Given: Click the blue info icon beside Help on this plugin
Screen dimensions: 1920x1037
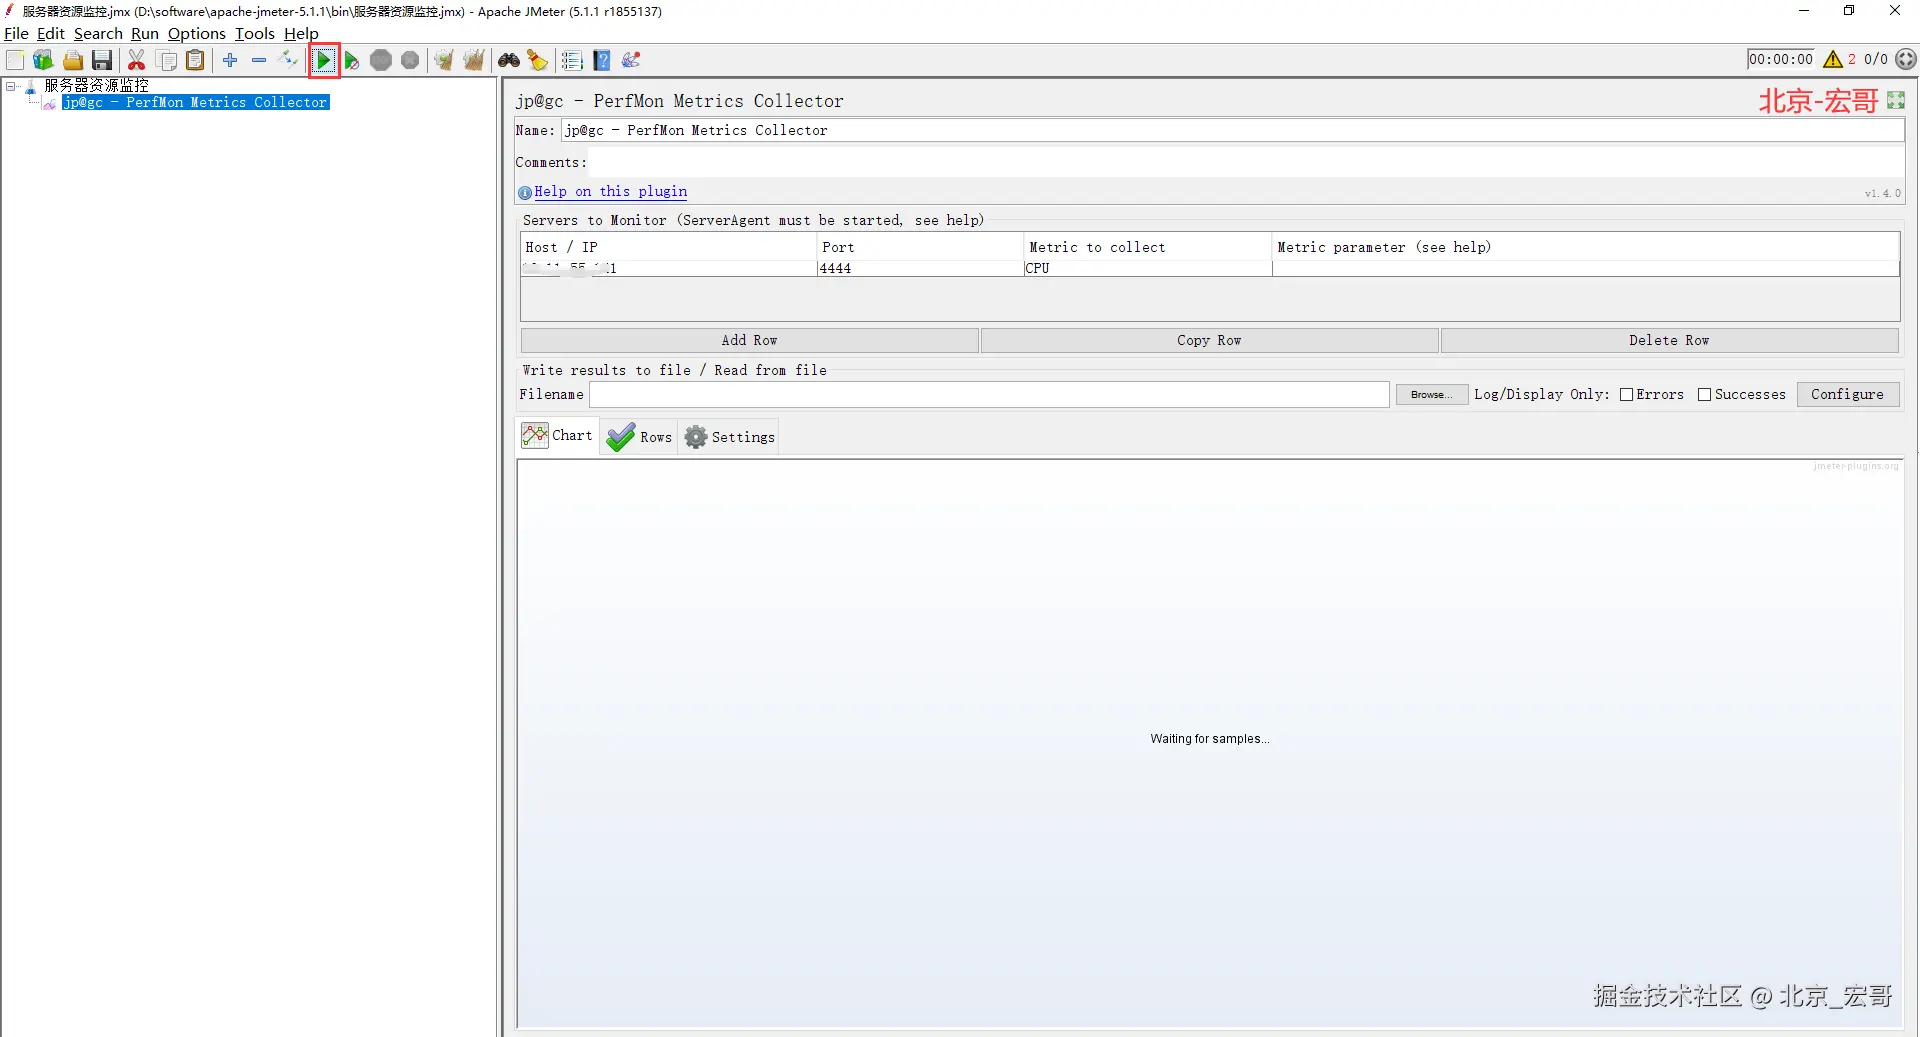Looking at the screenshot, I should tap(525, 192).
